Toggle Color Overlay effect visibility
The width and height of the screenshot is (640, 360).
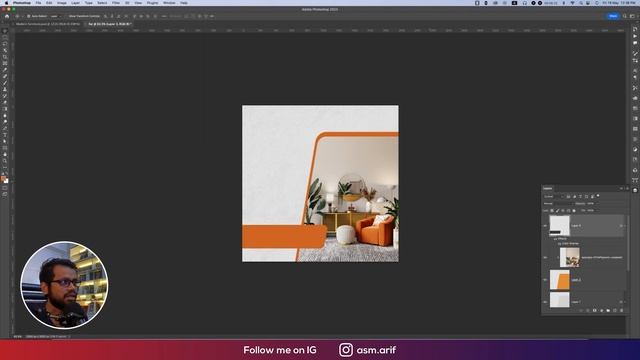[x=560, y=244]
